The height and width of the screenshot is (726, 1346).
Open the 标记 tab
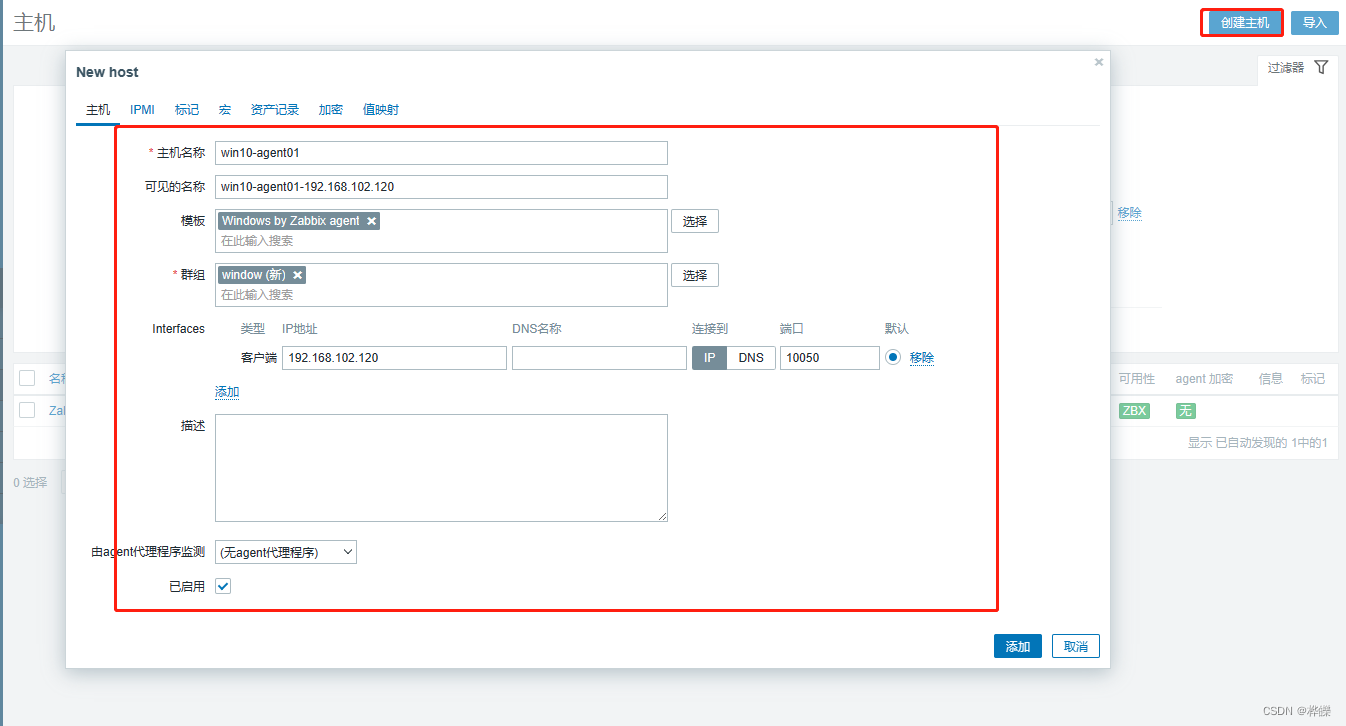(187, 110)
